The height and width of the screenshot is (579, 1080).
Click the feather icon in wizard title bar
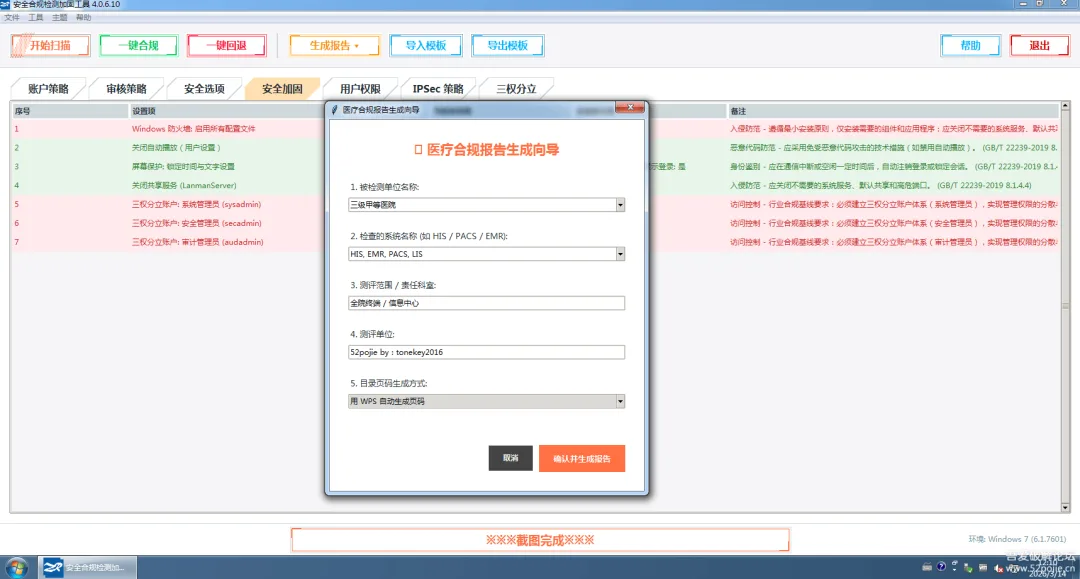click(x=335, y=110)
